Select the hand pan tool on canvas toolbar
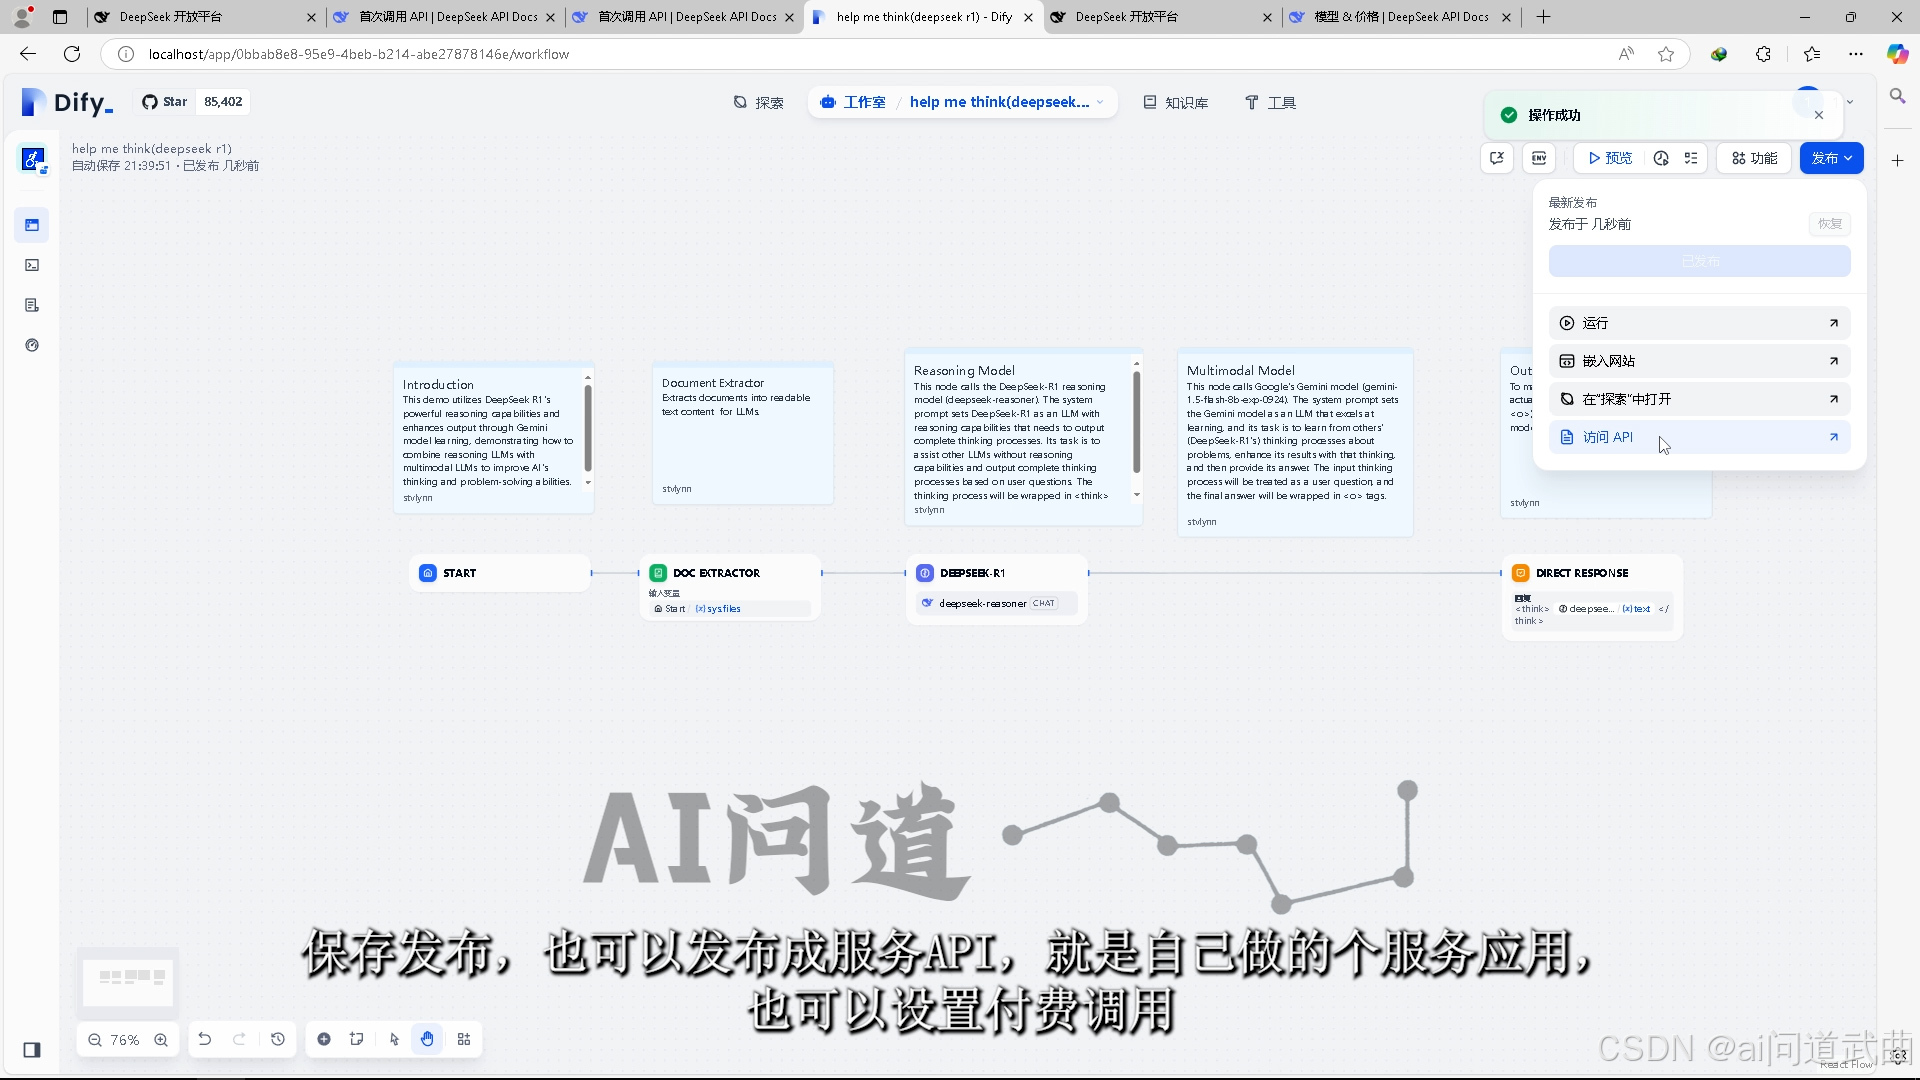1920x1080 pixels. point(428,1039)
